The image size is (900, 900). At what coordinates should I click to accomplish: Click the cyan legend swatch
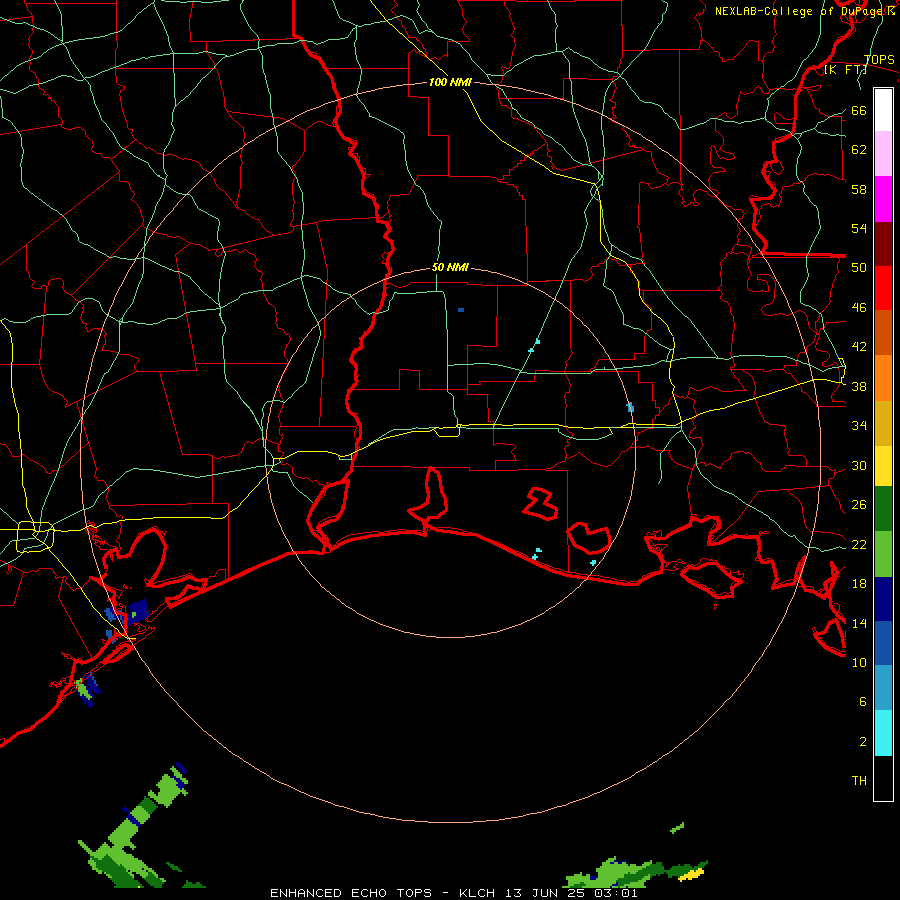point(883,733)
